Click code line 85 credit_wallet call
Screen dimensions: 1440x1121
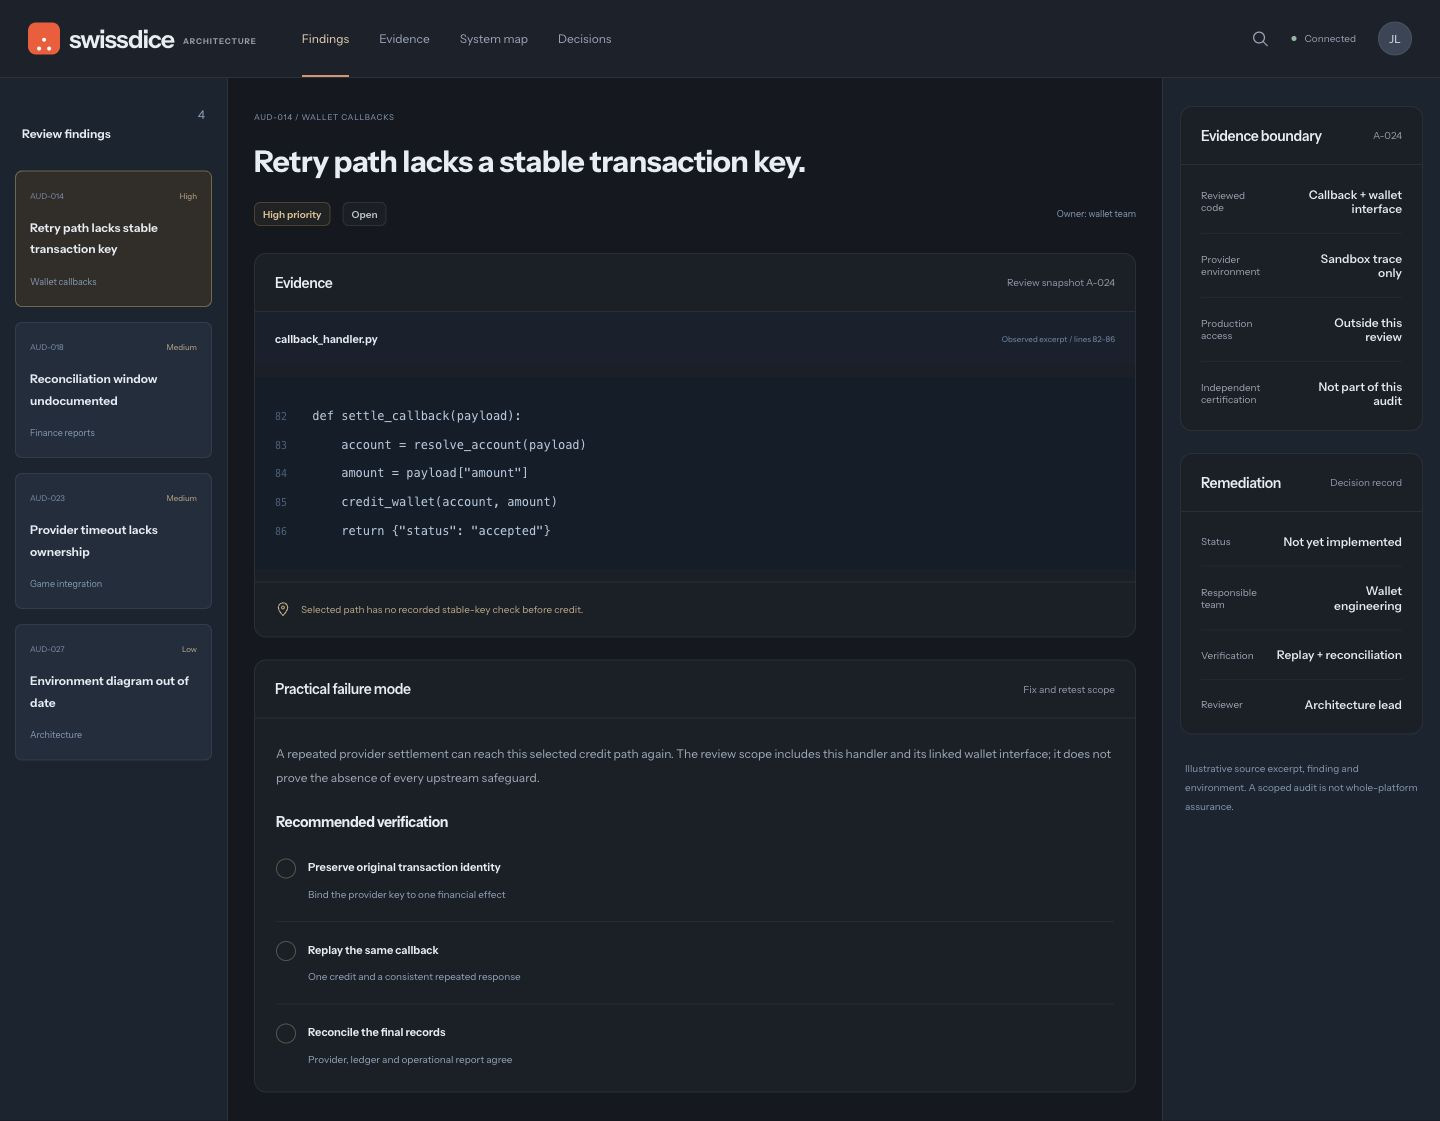(x=449, y=502)
